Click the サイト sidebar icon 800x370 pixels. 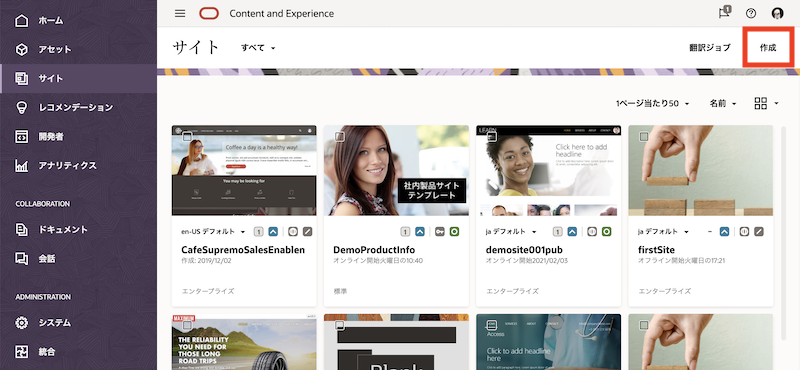point(22,79)
